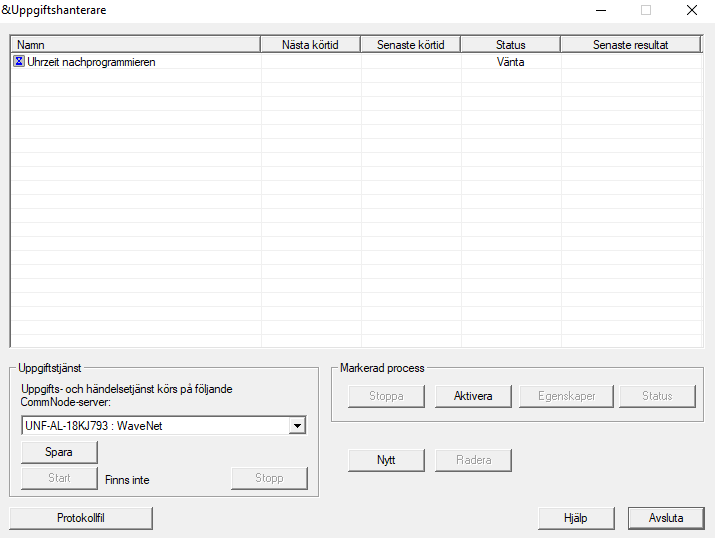Click the Senaste resultat column header
The height and width of the screenshot is (538, 715).
tap(630, 45)
